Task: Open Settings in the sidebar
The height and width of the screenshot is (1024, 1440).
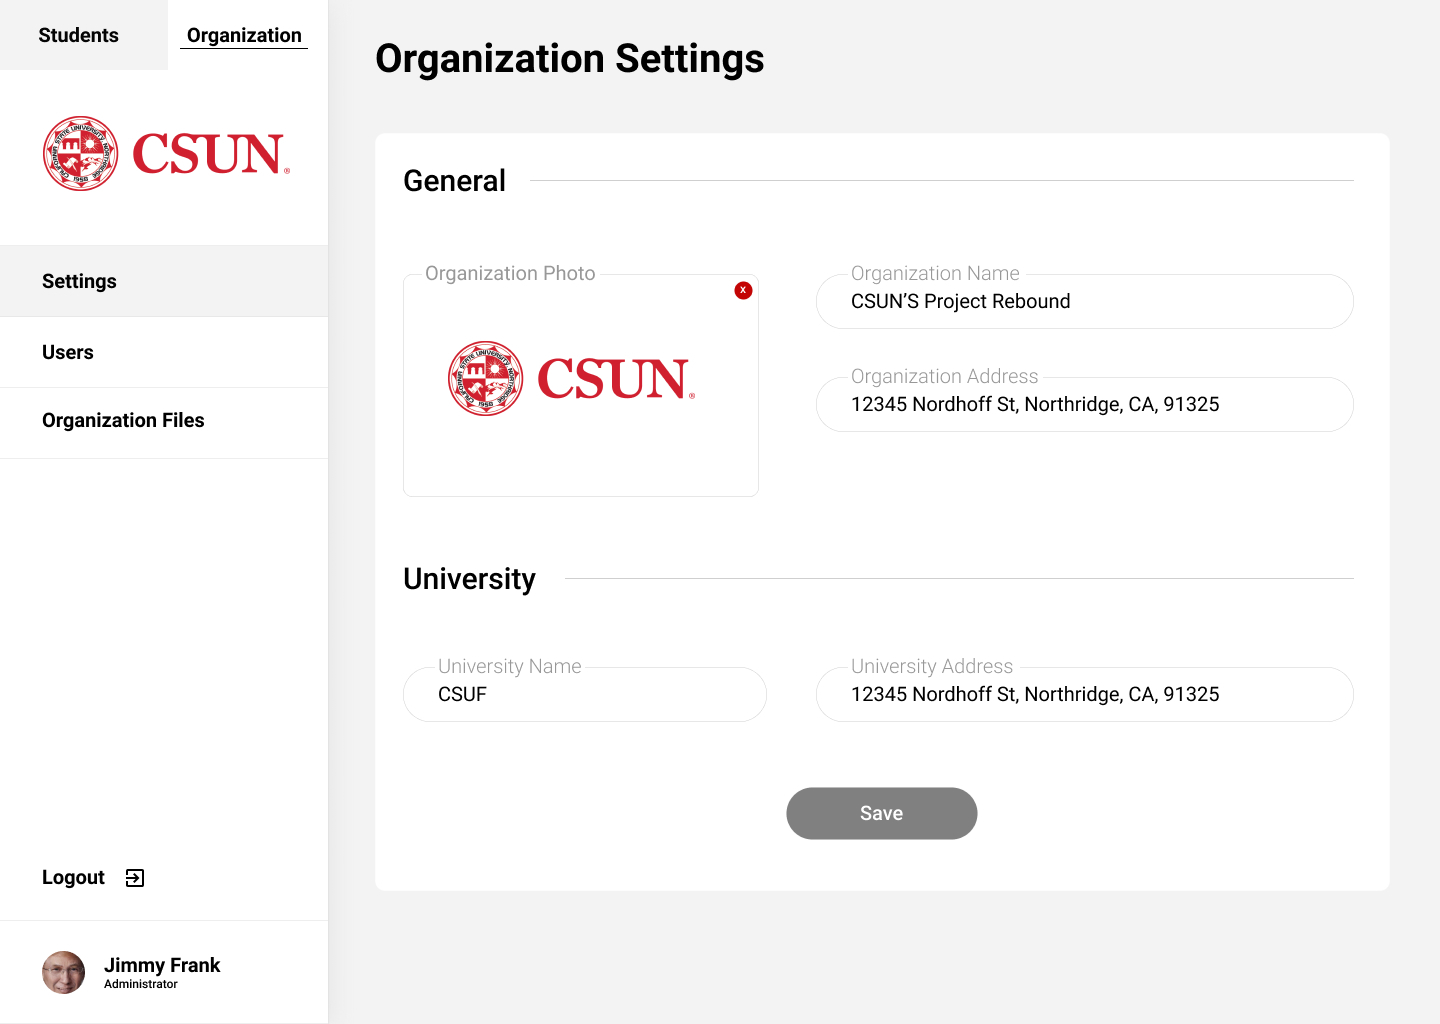Action: [x=164, y=281]
